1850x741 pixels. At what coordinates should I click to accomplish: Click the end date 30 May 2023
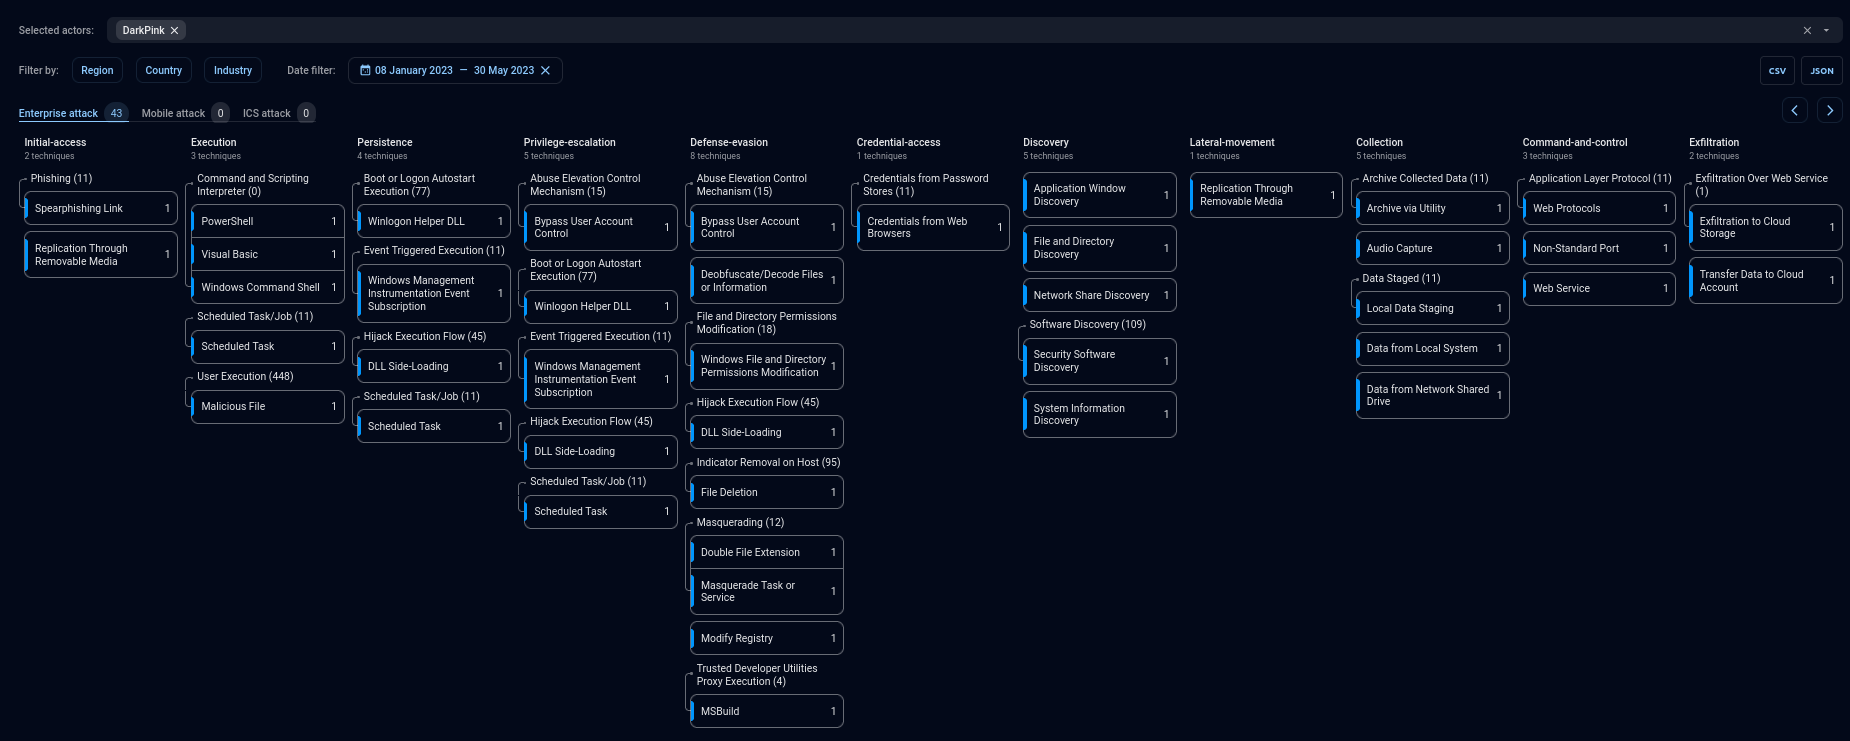tap(504, 70)
